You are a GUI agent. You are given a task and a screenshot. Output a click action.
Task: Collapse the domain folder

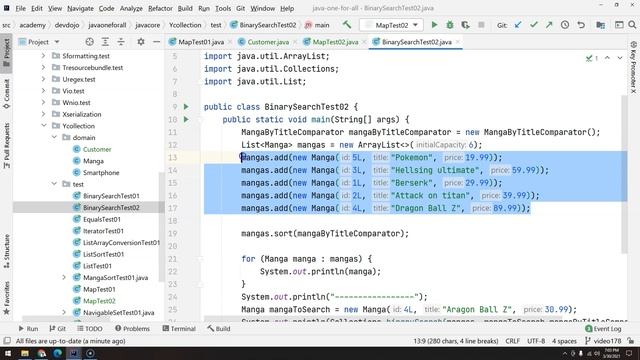pos(54,138)
